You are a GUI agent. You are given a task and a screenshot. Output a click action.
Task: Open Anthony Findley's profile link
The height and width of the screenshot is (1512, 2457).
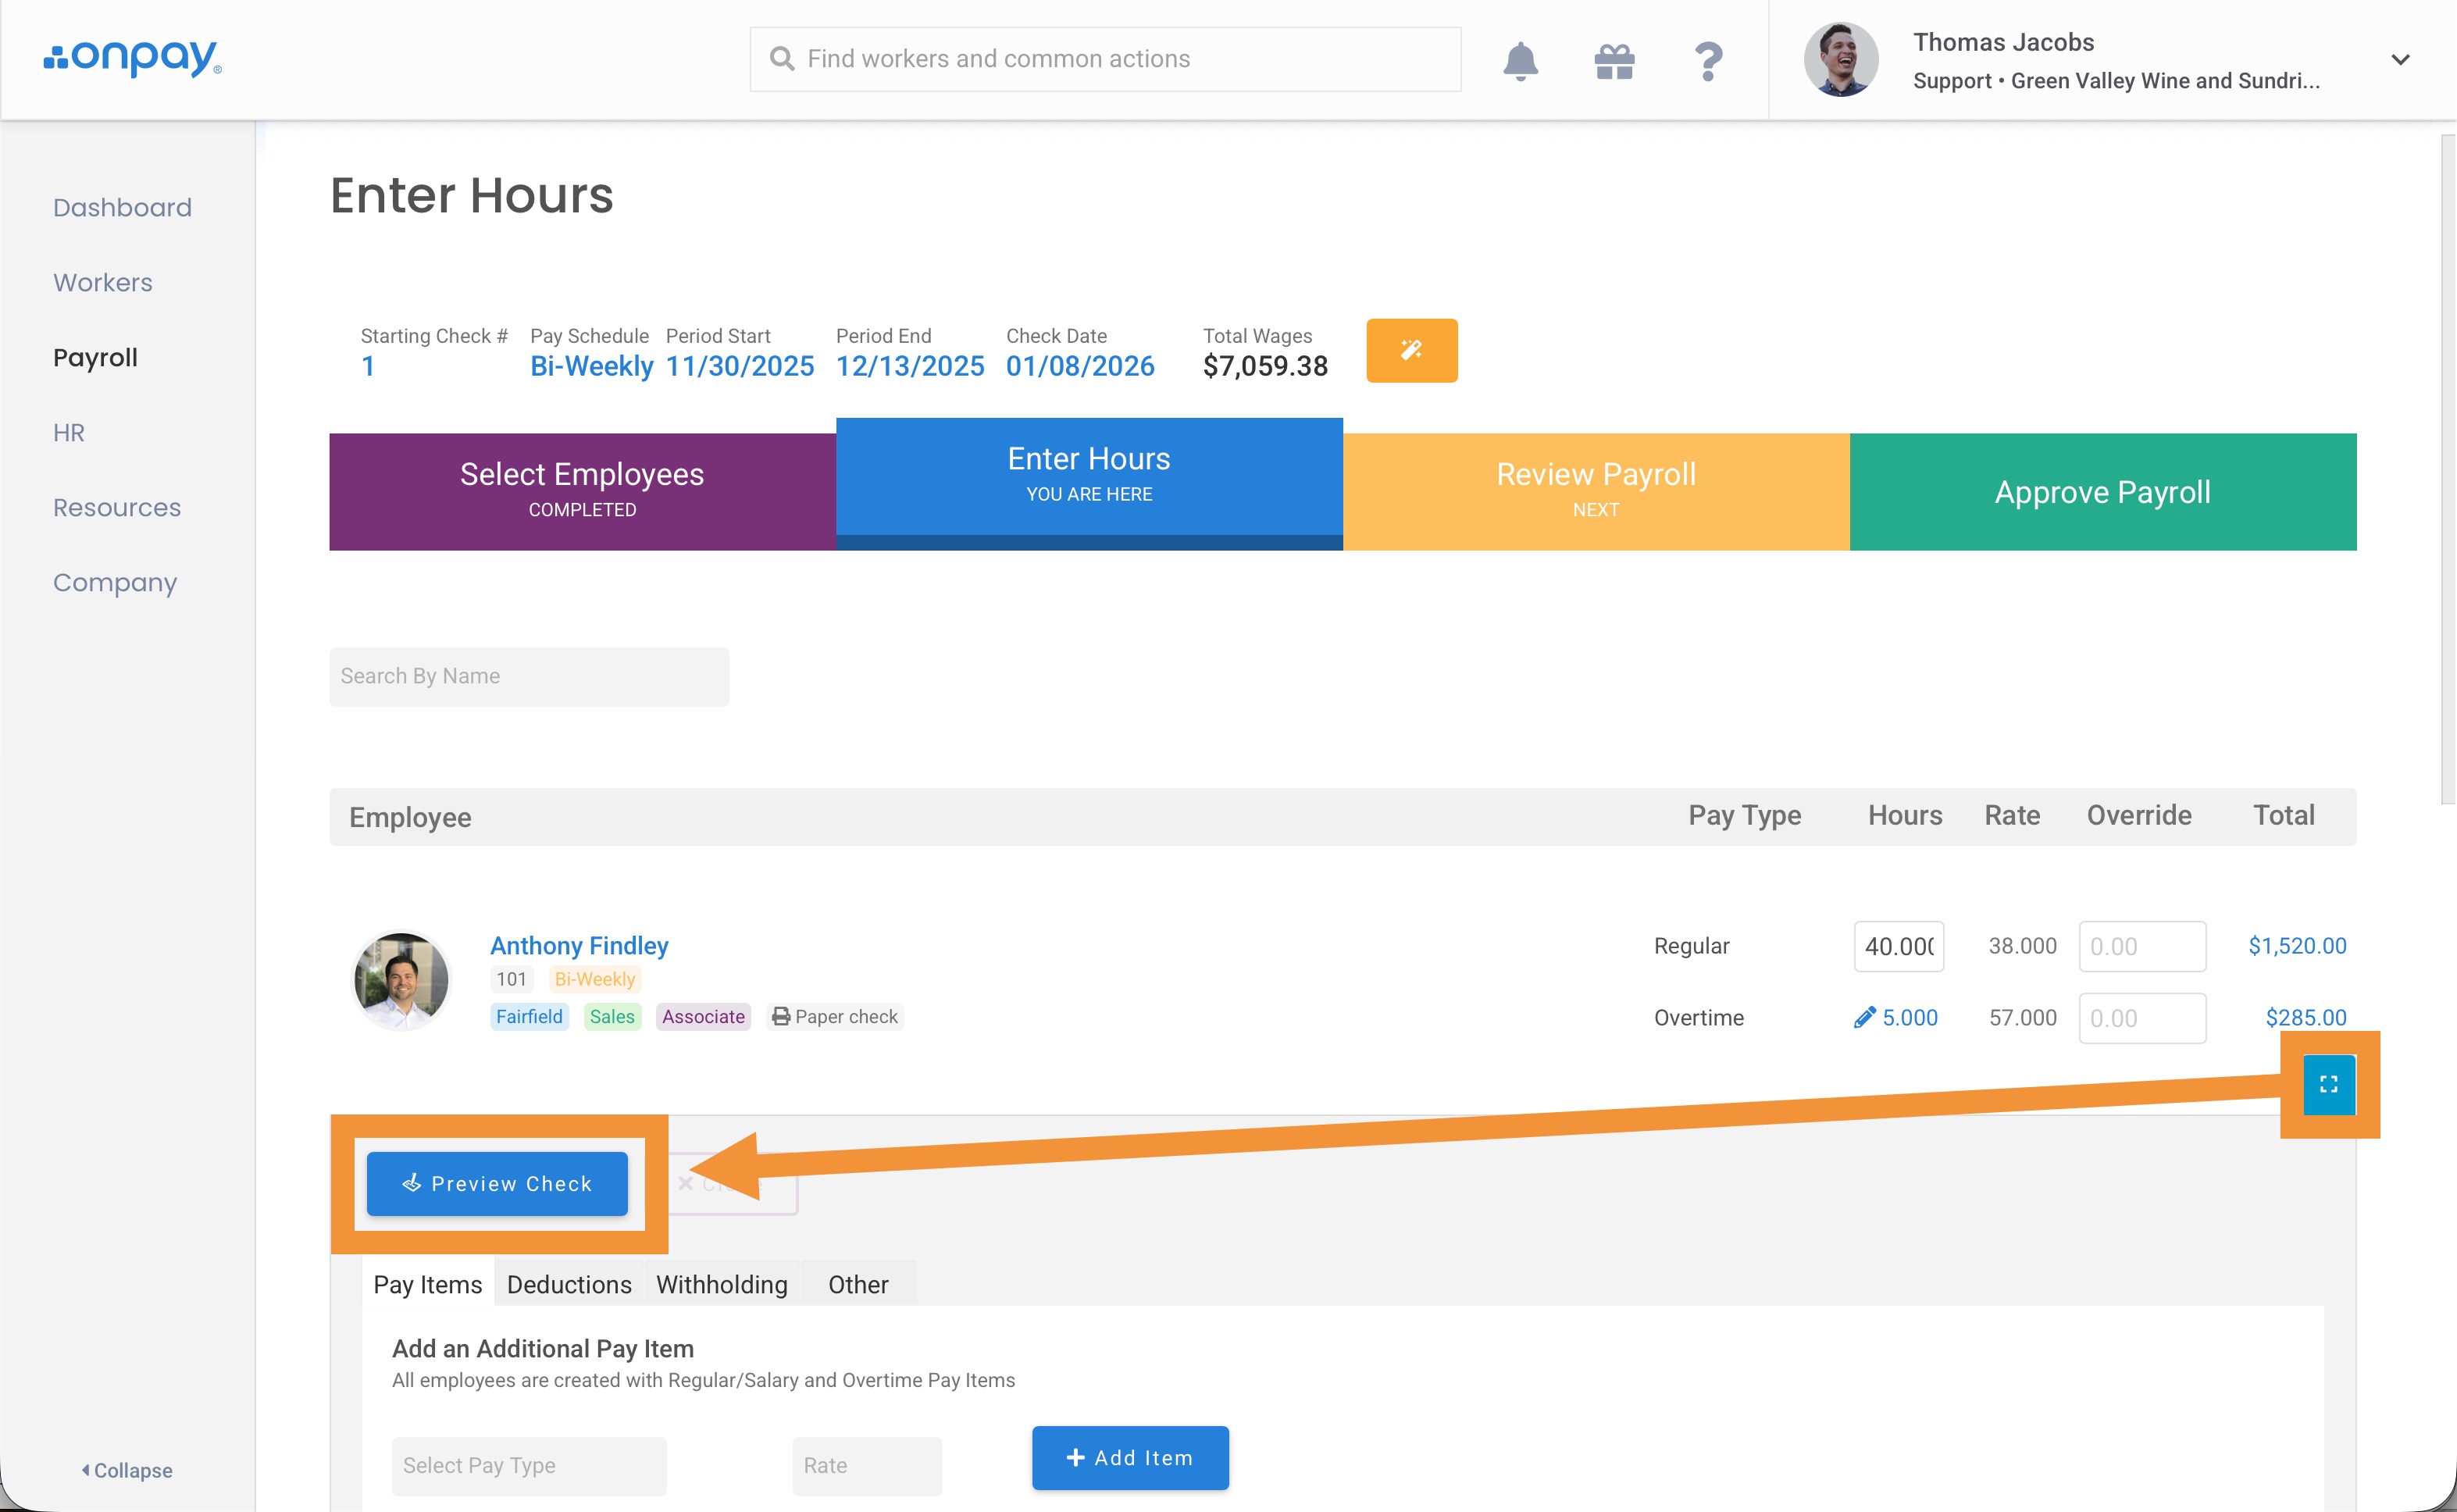coord(579,945)
